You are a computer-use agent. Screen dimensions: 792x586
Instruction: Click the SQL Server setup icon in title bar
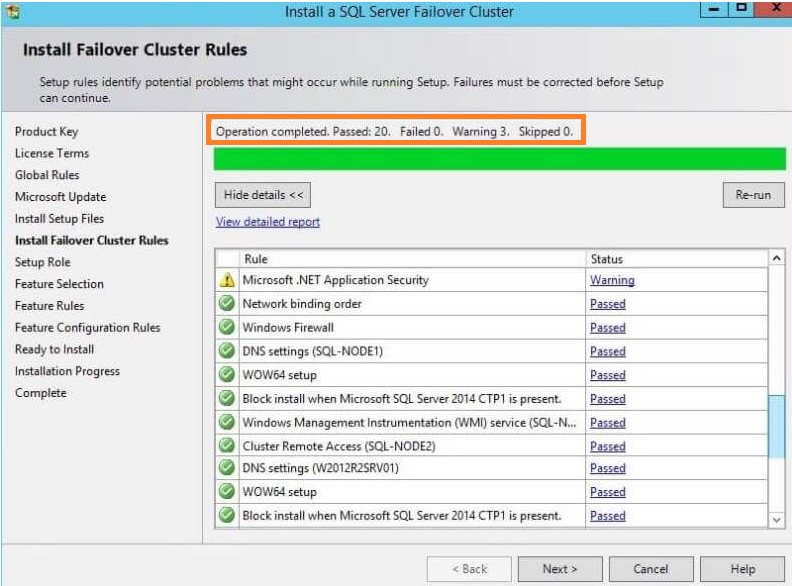pyautogui.click(x=13, y=11)
